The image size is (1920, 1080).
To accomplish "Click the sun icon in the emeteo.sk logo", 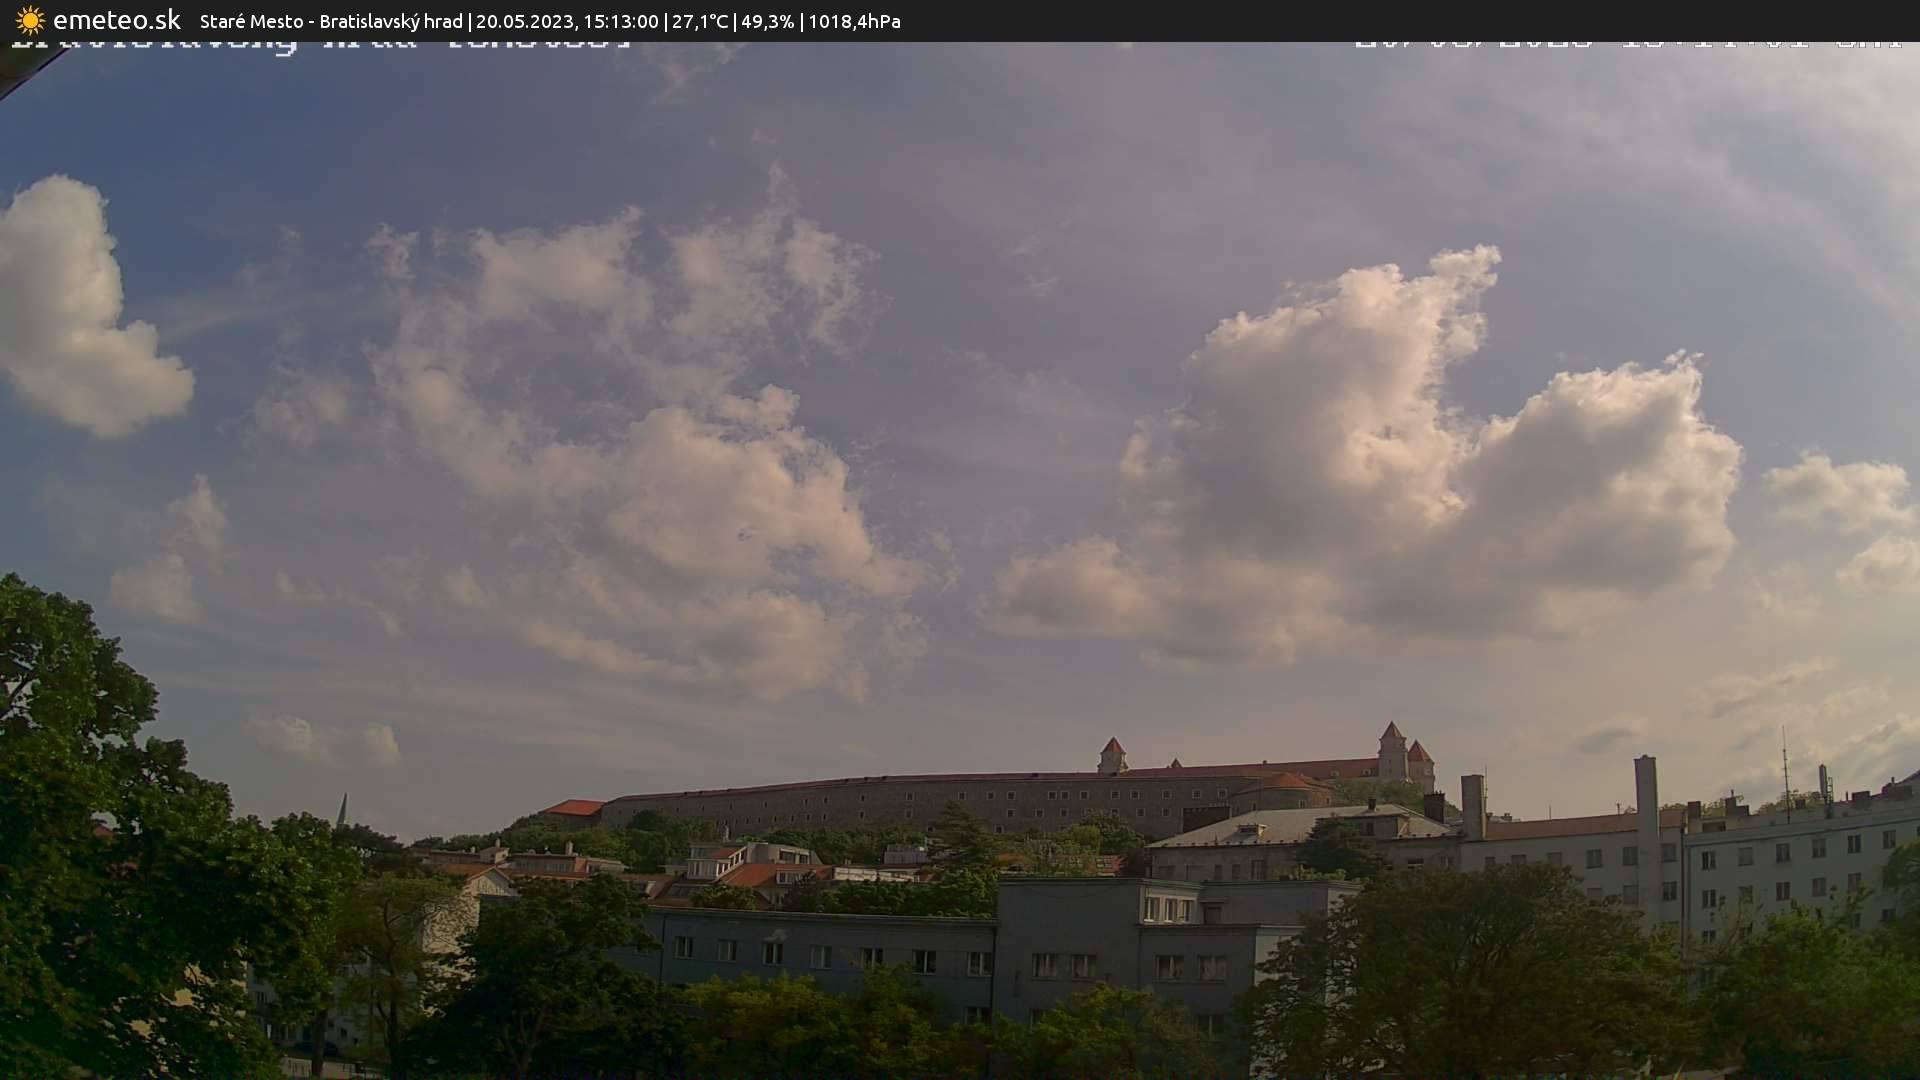I will pyautogui.click(x=29, y=20).
